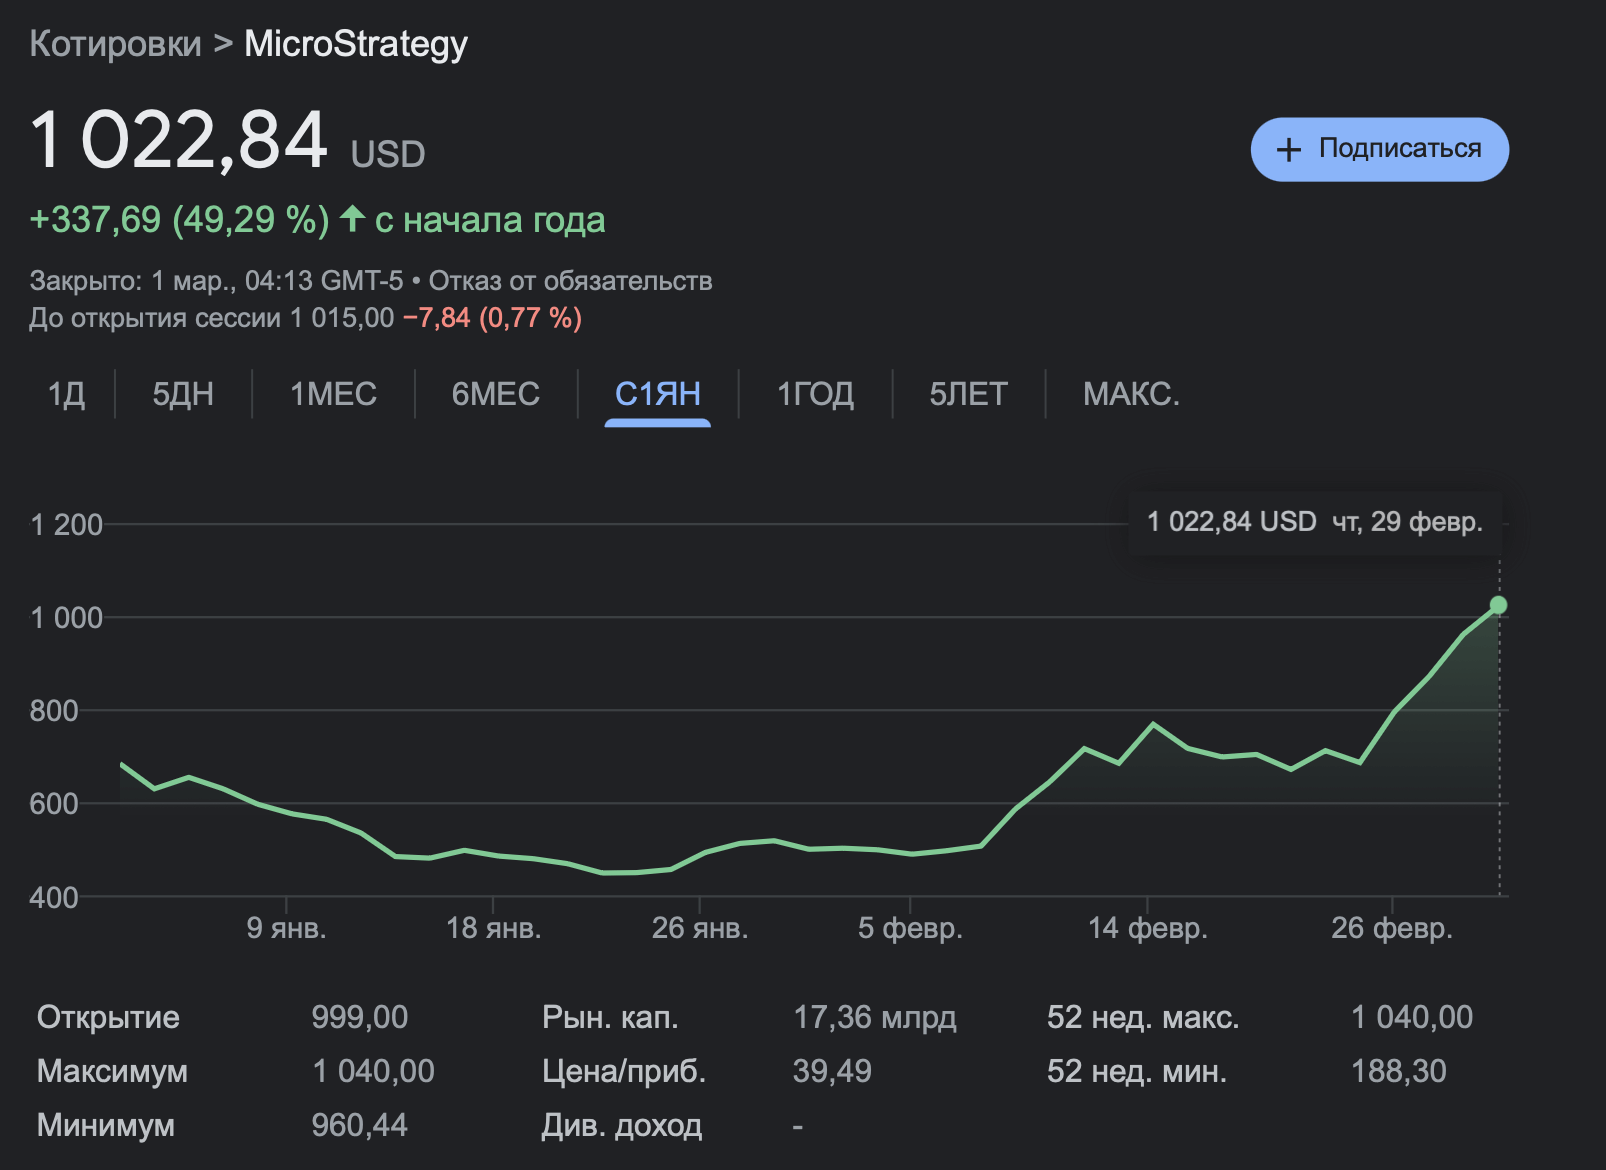Screen dimensions: 1606x1170
Task: Switch to the 6МЕС range tab
Action: 495,394
